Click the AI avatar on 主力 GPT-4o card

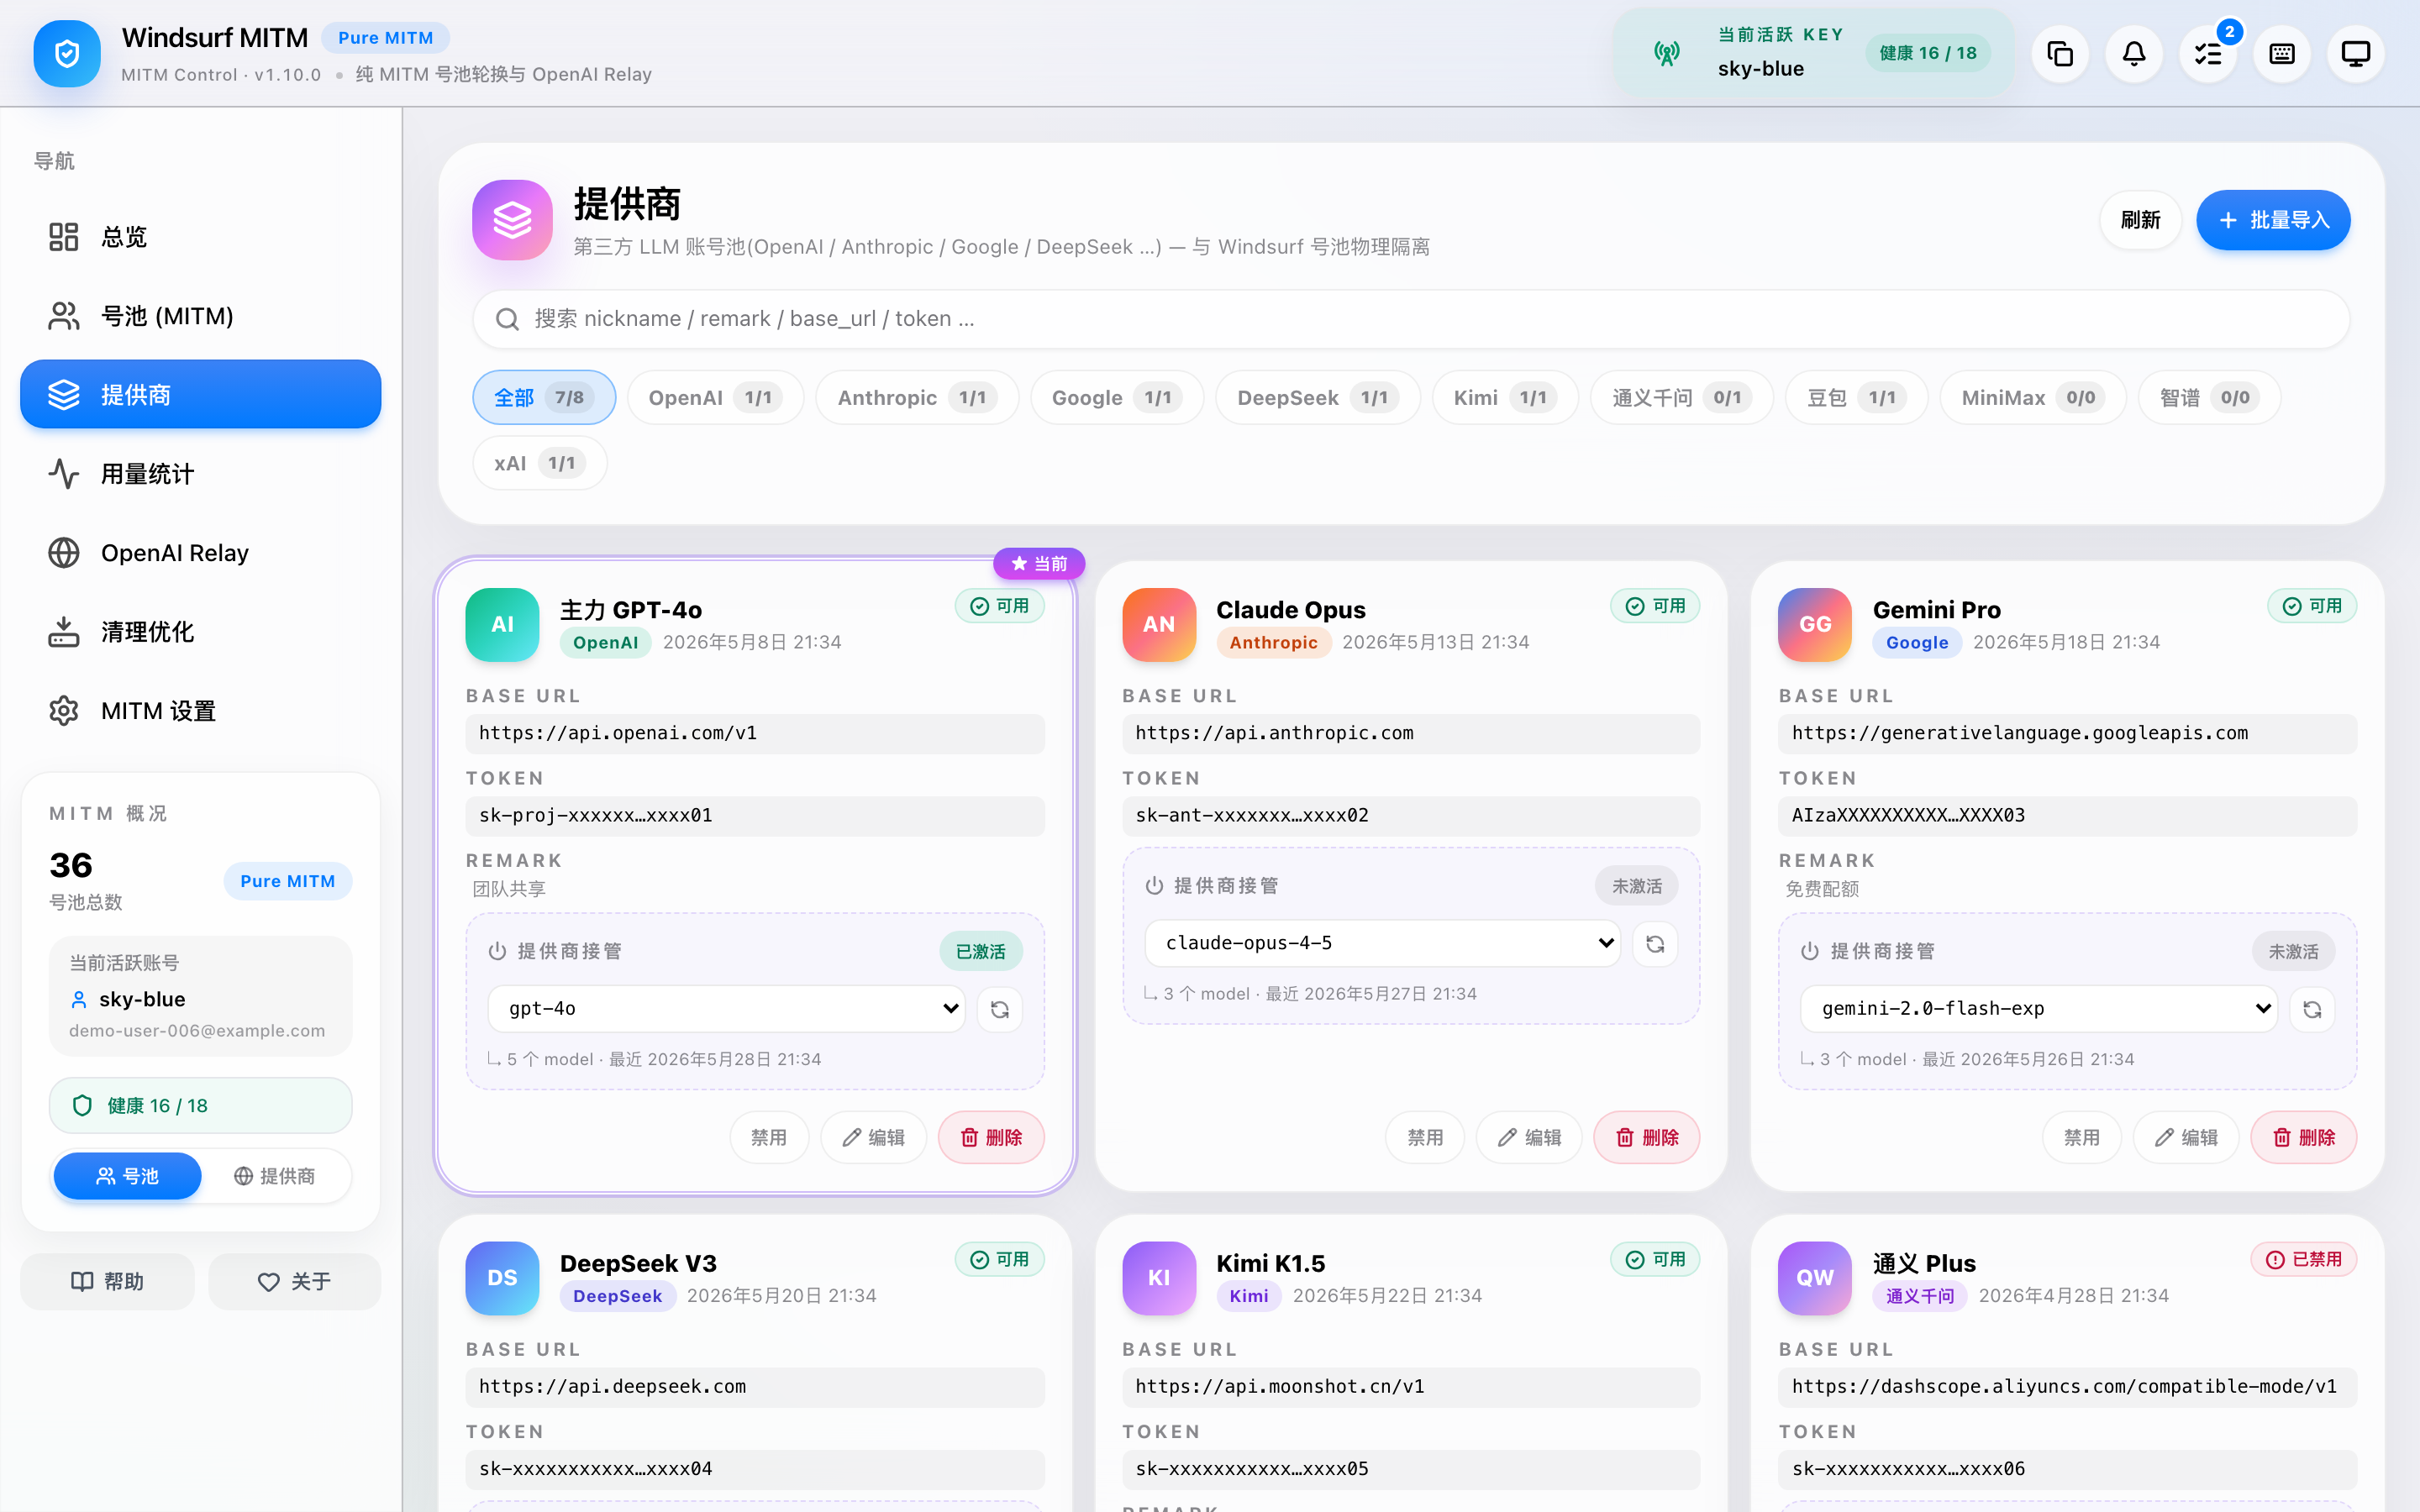pos(502,624)
